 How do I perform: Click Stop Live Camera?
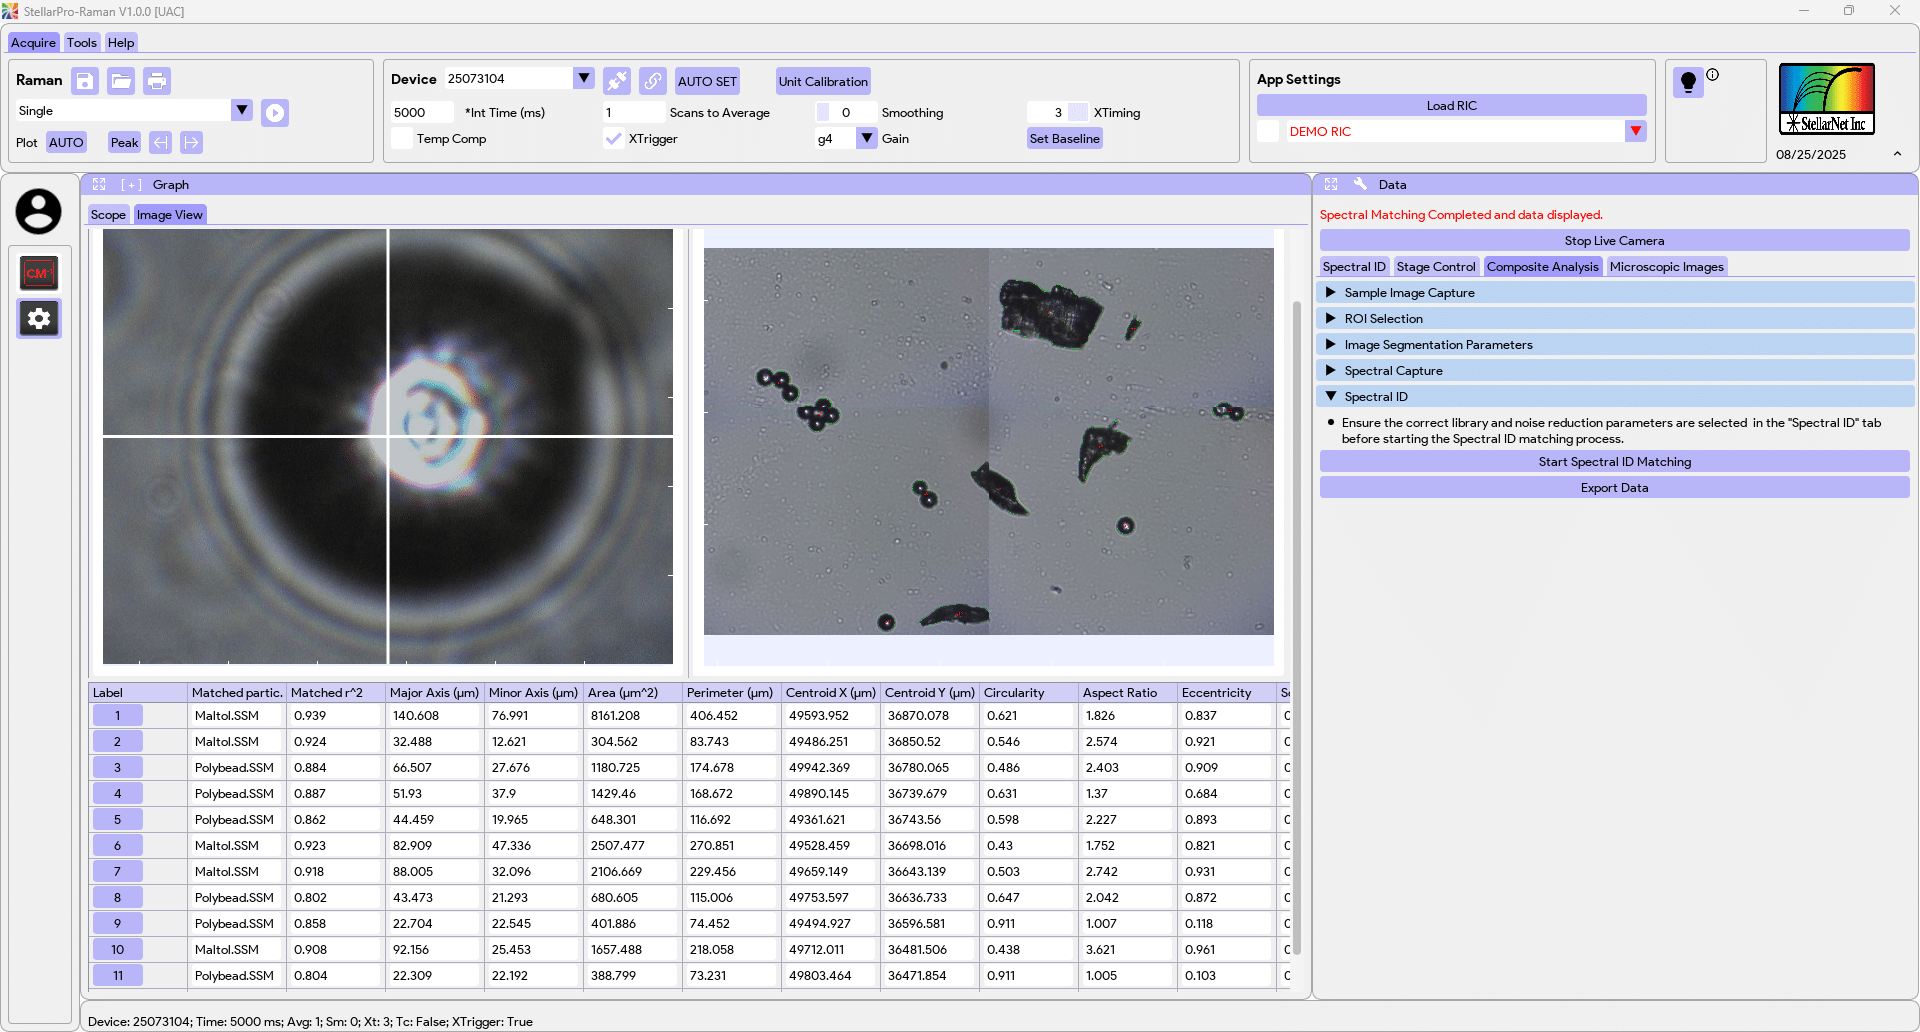point(1614,241)
